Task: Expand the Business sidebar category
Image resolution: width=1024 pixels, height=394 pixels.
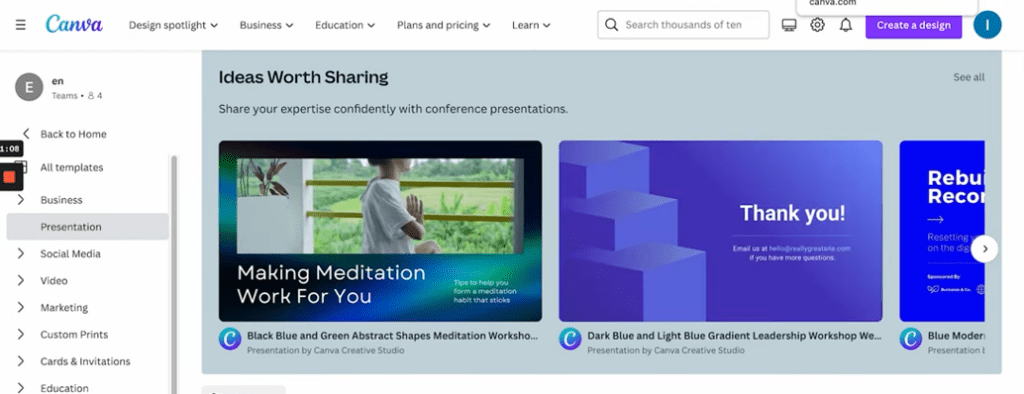Action: click(20, 199)
